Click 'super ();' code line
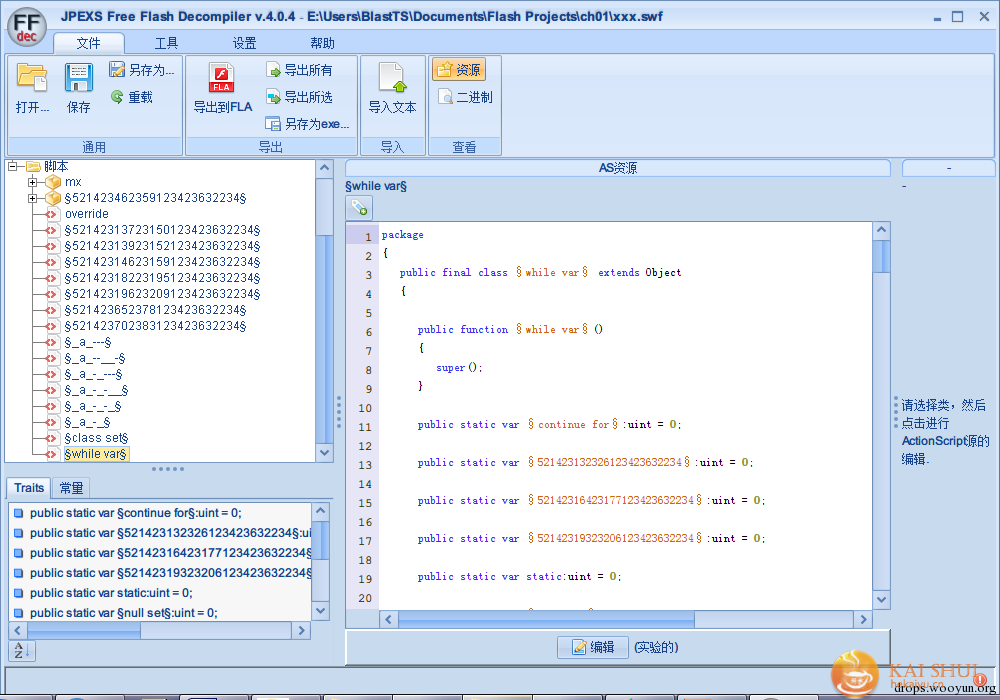The height and width of the screenshot is (700, 1000). [x=459, y=368]
